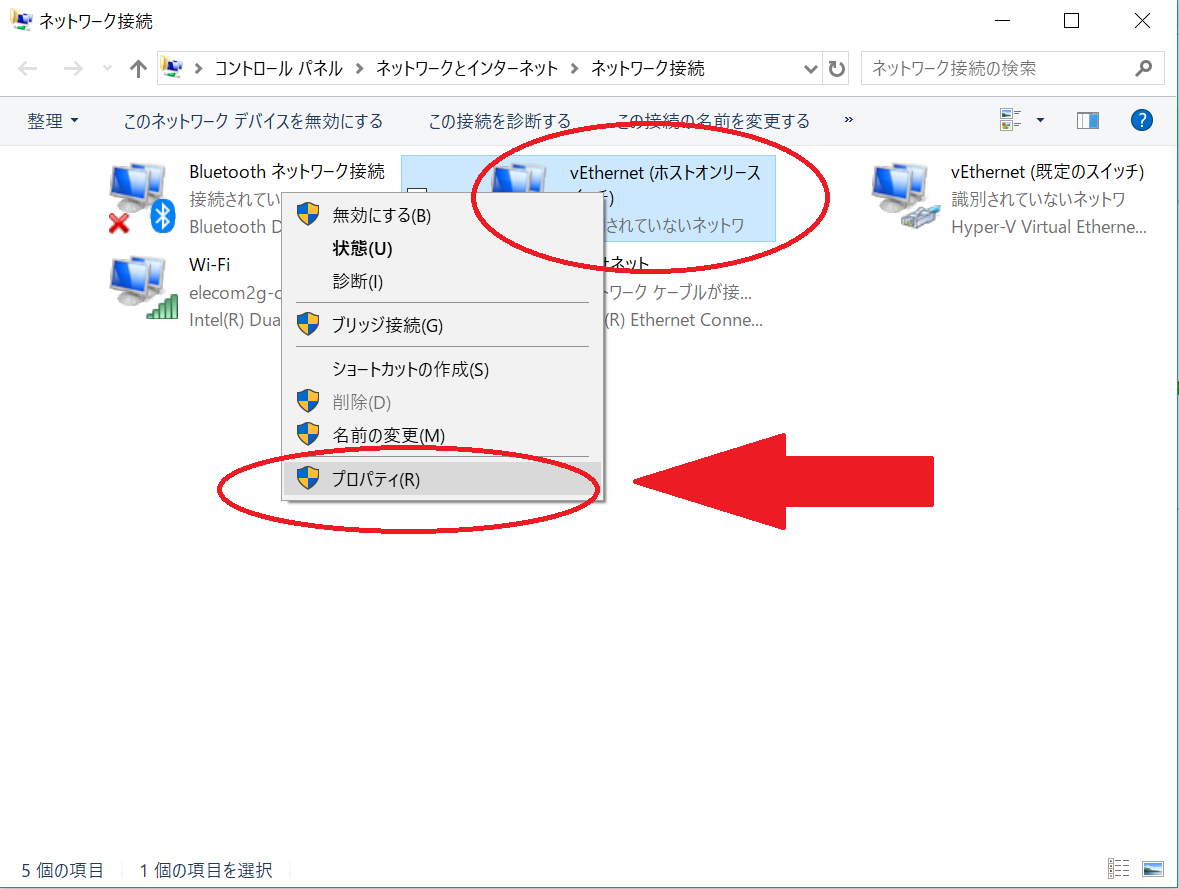The height and width of the screenshot is (889, 1179).
Task: Open the view options dropdown arrow
Action: [1040, 121]
